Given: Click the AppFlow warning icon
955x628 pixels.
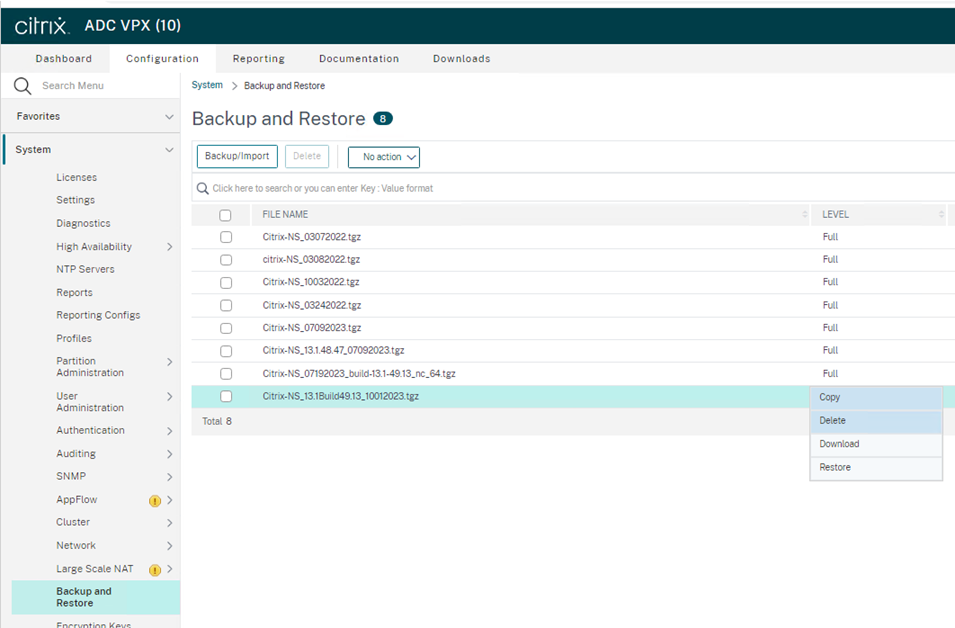Looking at the screenshot, I should coord(155,501).
